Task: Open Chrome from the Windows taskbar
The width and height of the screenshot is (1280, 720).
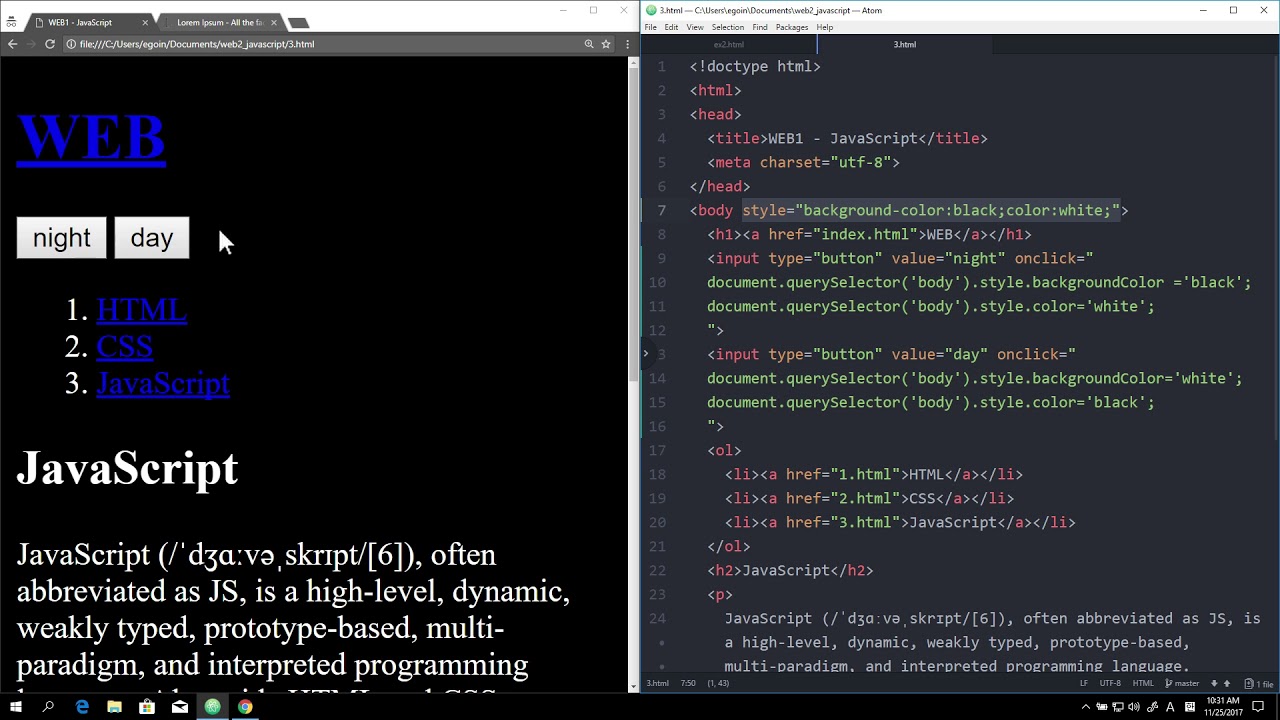Action: coord(245,707)
